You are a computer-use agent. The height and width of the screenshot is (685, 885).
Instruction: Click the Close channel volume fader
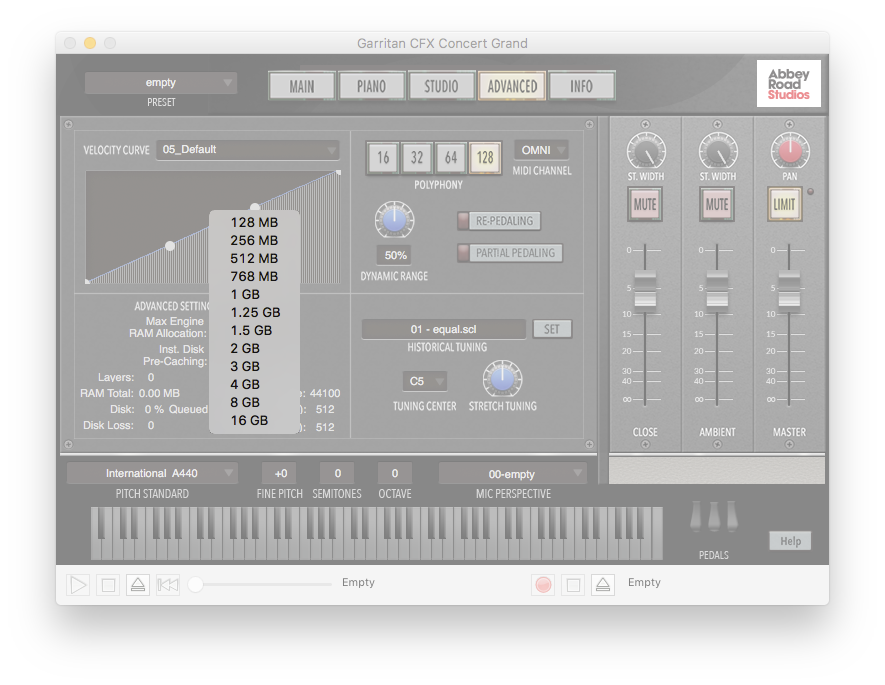point(645,289)
